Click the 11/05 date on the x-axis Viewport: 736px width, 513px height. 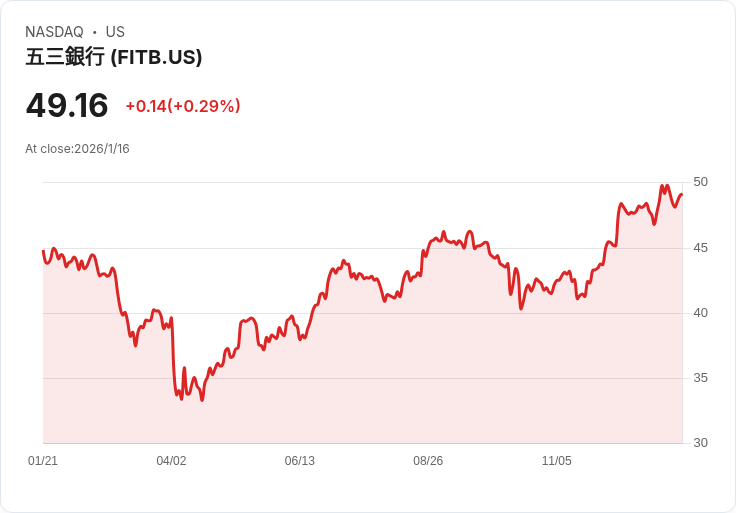tap(557, 461)
